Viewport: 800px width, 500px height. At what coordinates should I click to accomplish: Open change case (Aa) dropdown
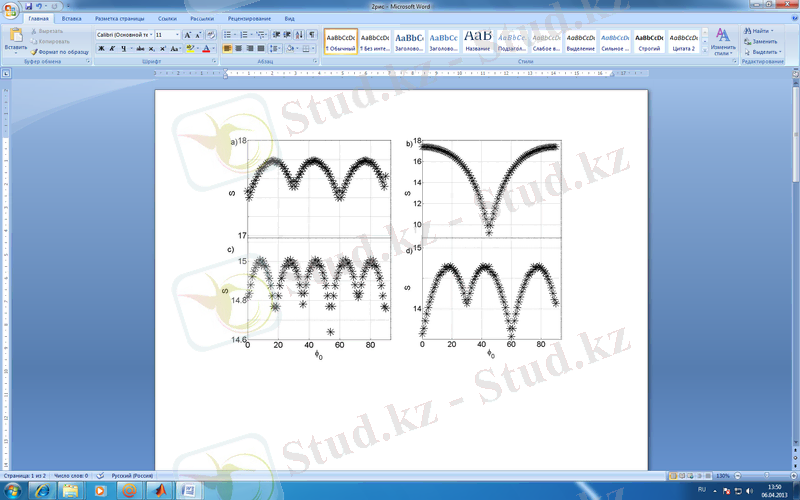pos(176,48)
